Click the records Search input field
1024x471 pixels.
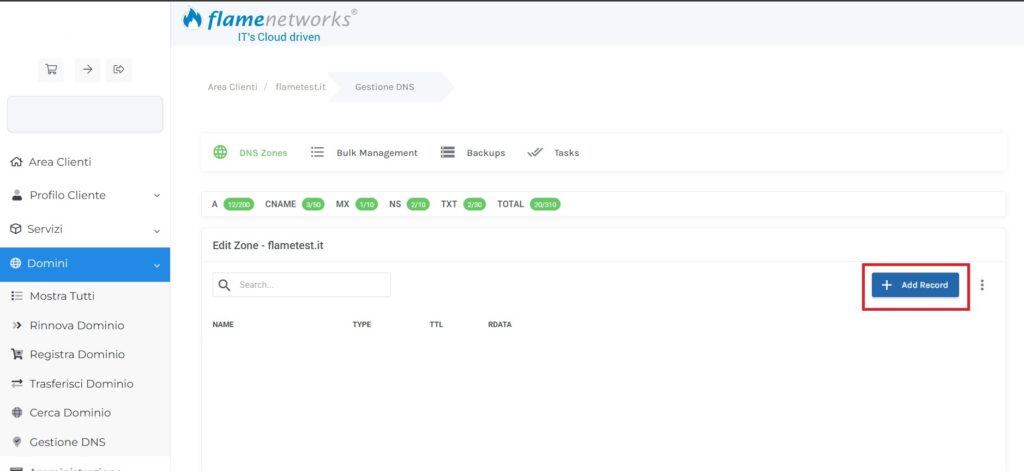tap(302, 285)
